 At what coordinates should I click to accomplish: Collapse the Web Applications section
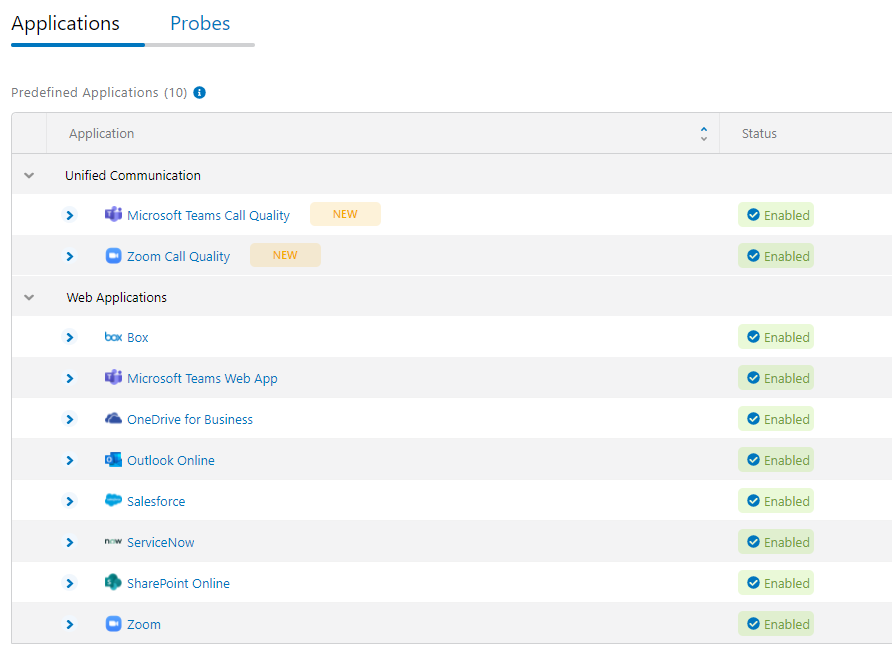tap(29, 297)
